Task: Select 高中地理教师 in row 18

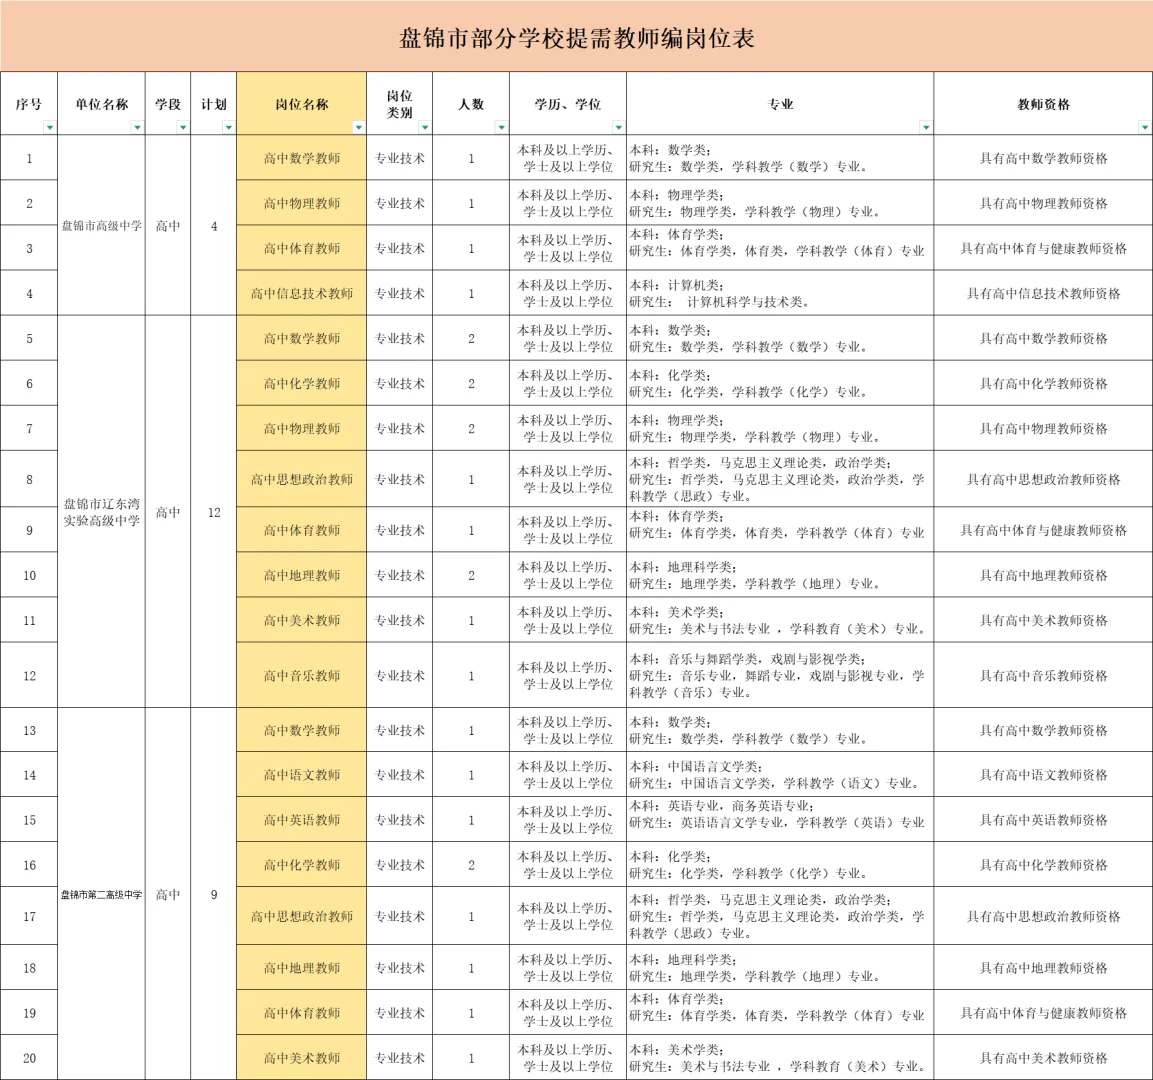Action: pyautogui.click(x=301, y=968)
